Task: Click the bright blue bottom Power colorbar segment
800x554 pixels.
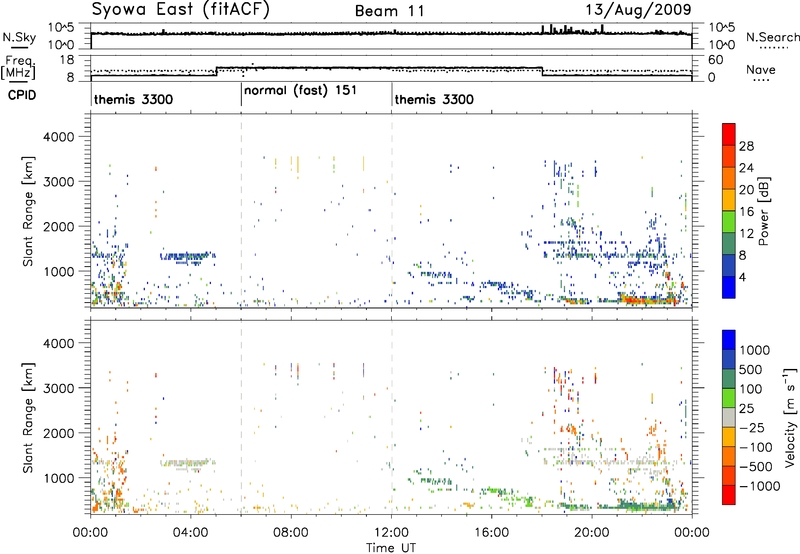Action: 729,287
